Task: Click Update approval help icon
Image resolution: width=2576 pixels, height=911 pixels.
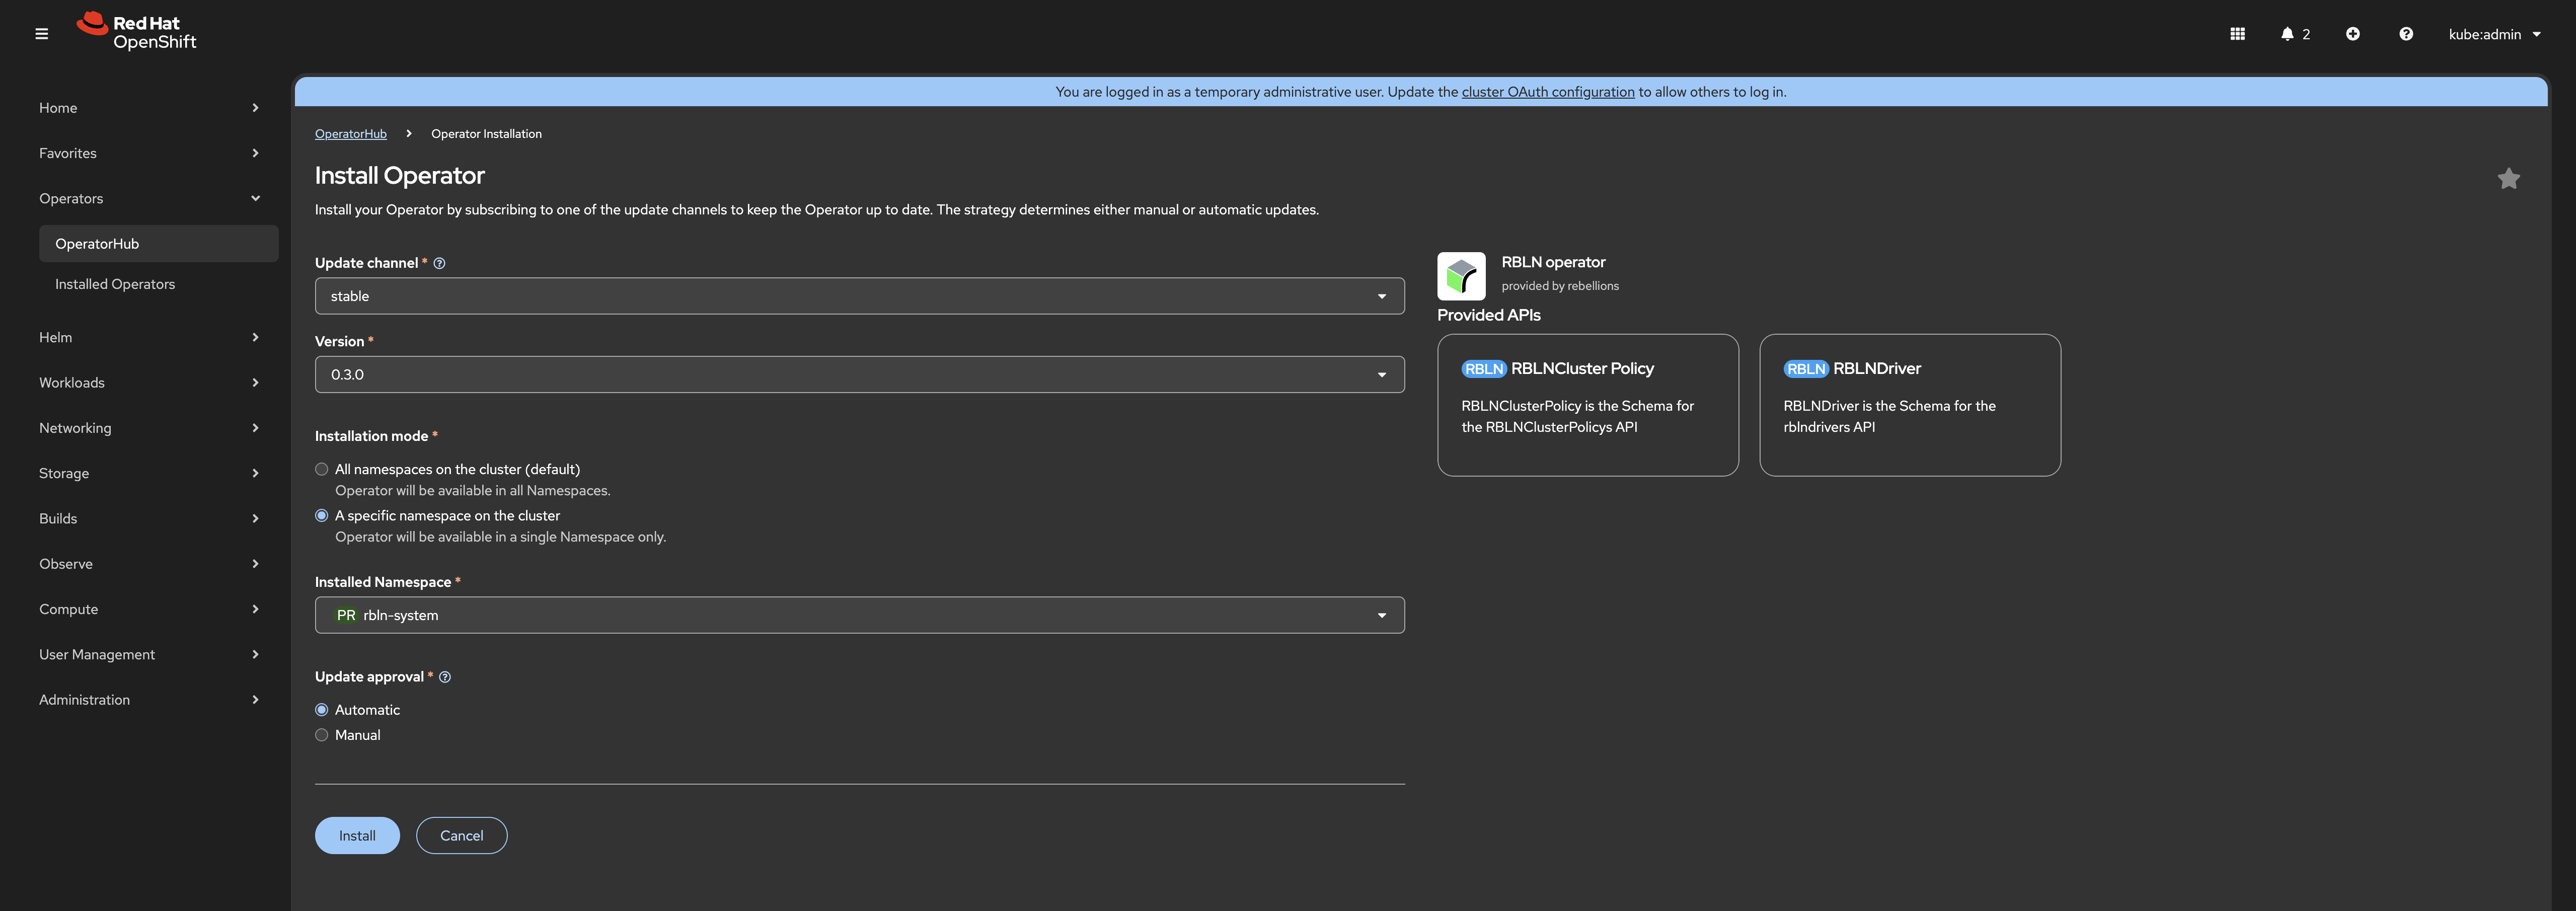Action: pos(445,677)
